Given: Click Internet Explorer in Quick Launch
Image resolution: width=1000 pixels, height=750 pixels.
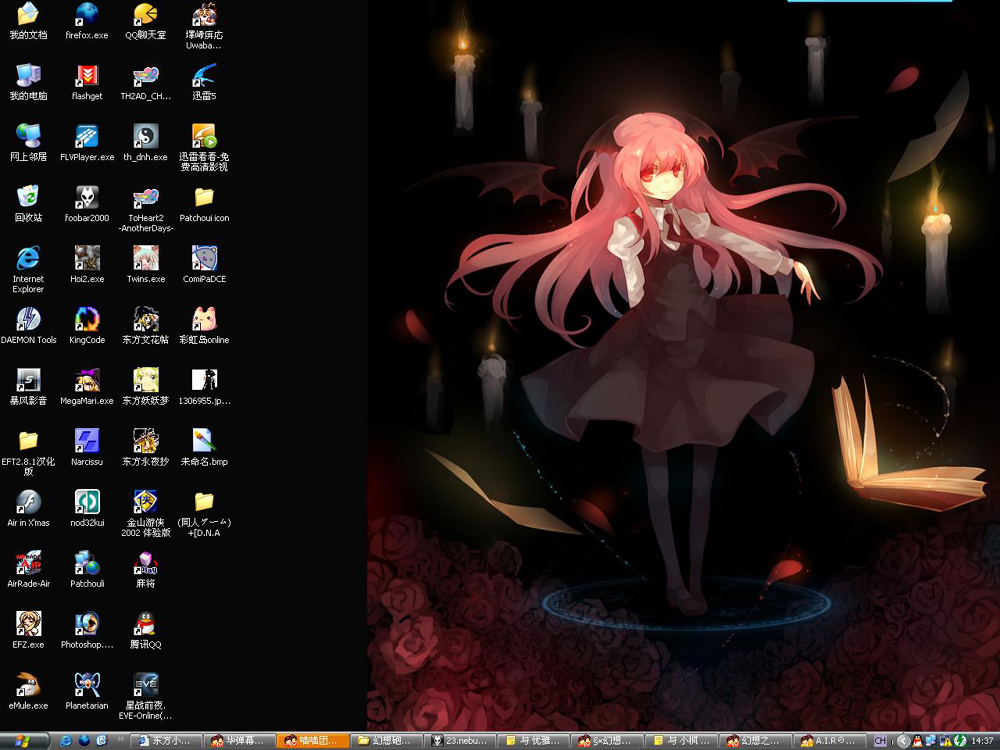Looking at the screenshot, I should [66, 741].
